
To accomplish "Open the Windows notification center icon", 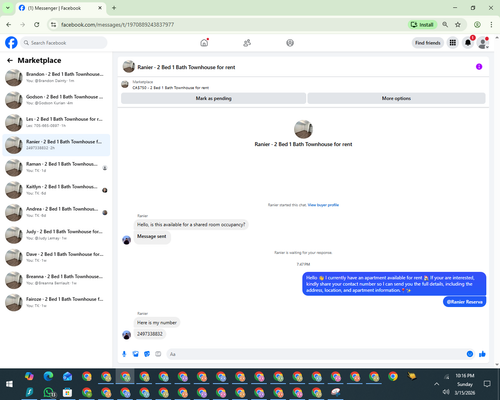I will [x=487, y=384].
